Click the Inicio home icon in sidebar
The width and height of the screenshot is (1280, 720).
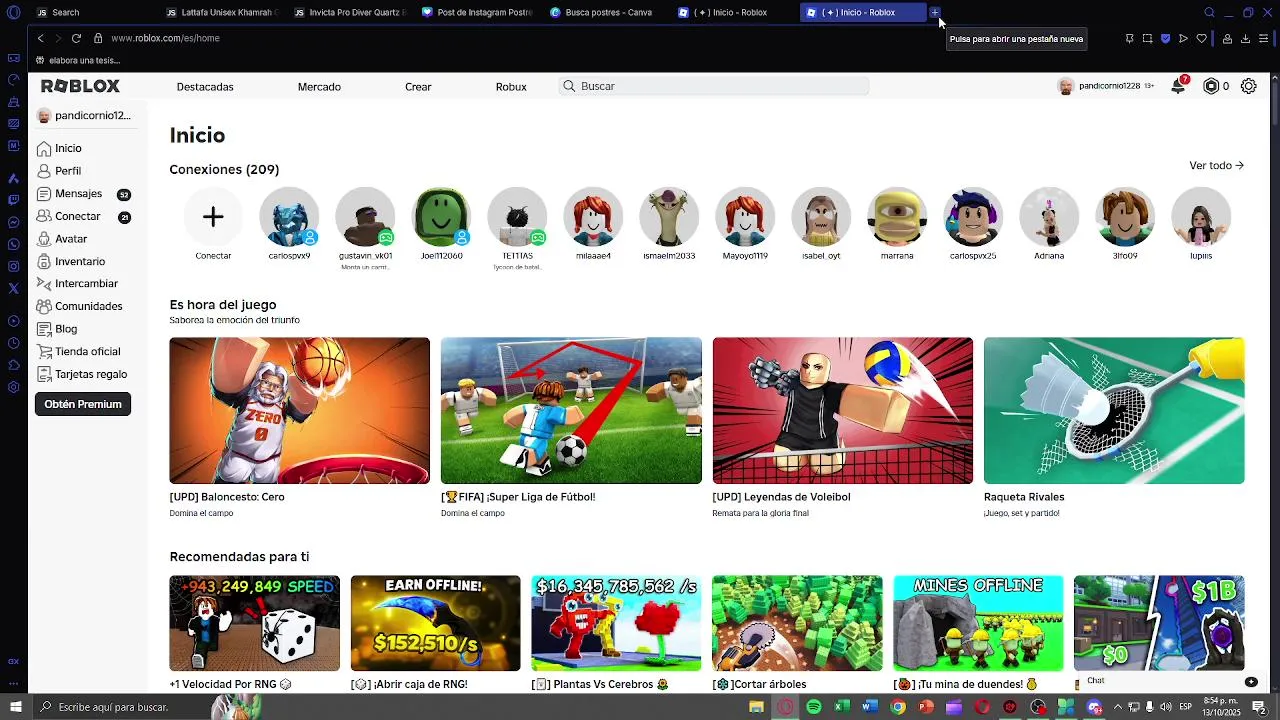[44, 148]
